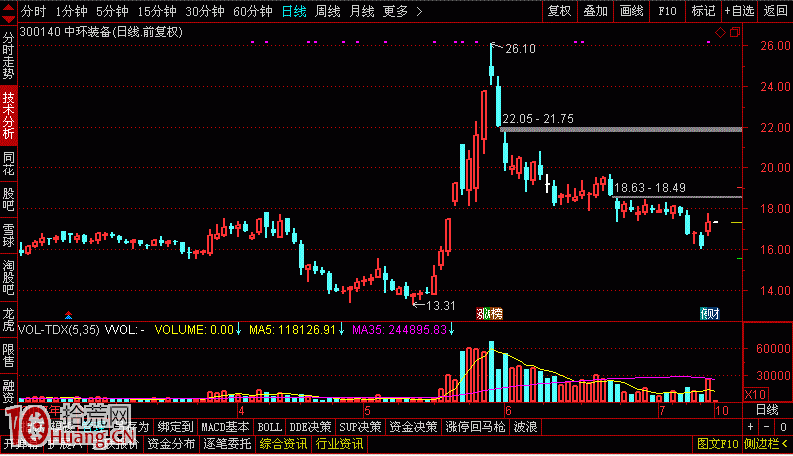The image size is (793, 456).
Task: Open the 资金分布 panel
Action: pos(171,444)
